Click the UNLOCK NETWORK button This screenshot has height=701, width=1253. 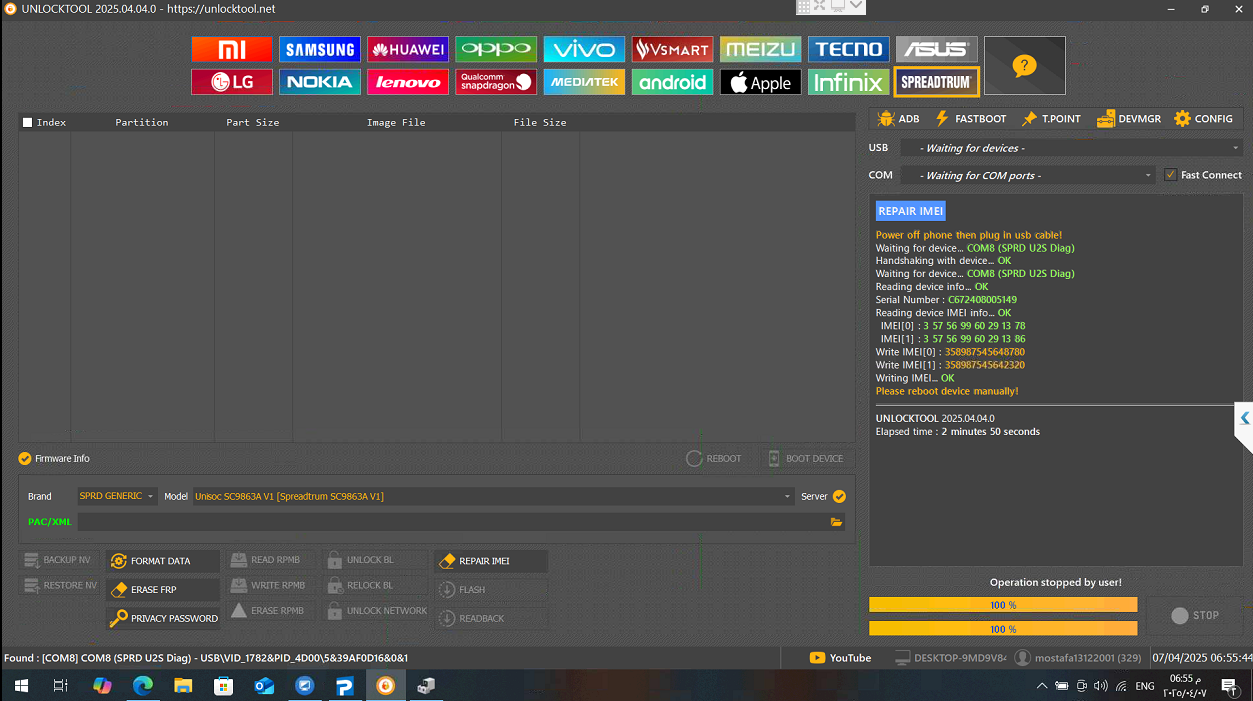[377, 611]
